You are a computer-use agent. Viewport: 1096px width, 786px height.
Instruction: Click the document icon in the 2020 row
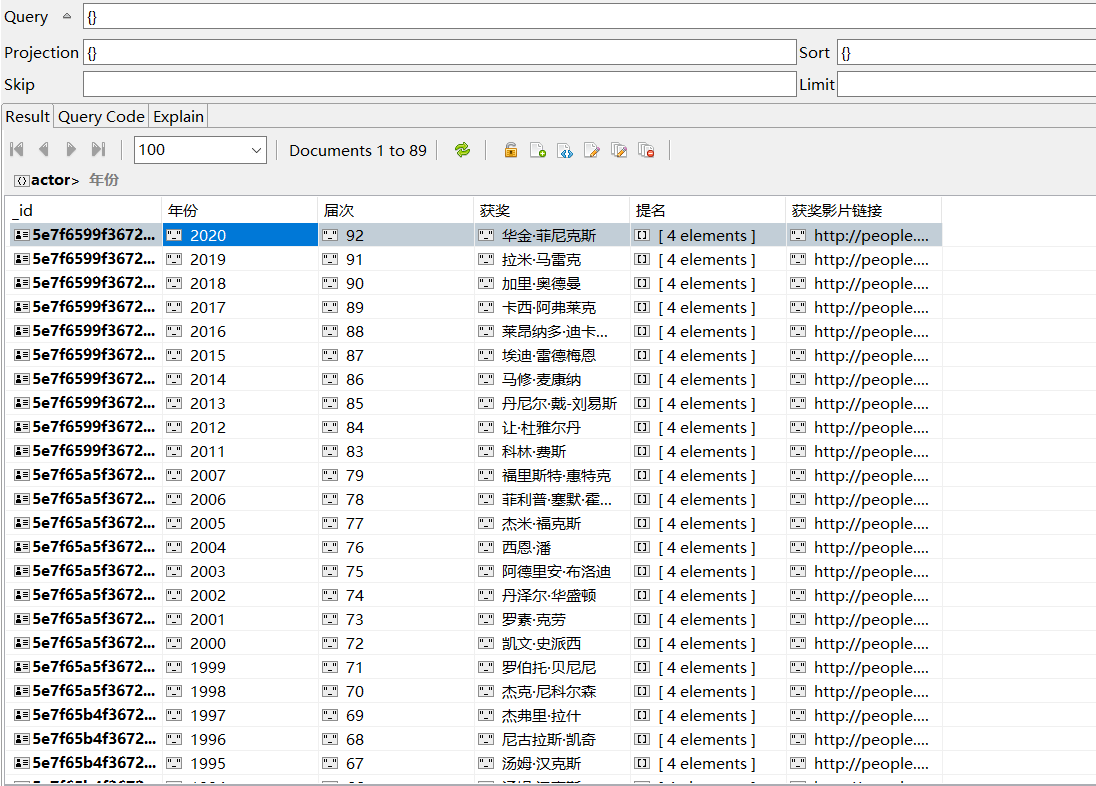click(x=22, y=235)
